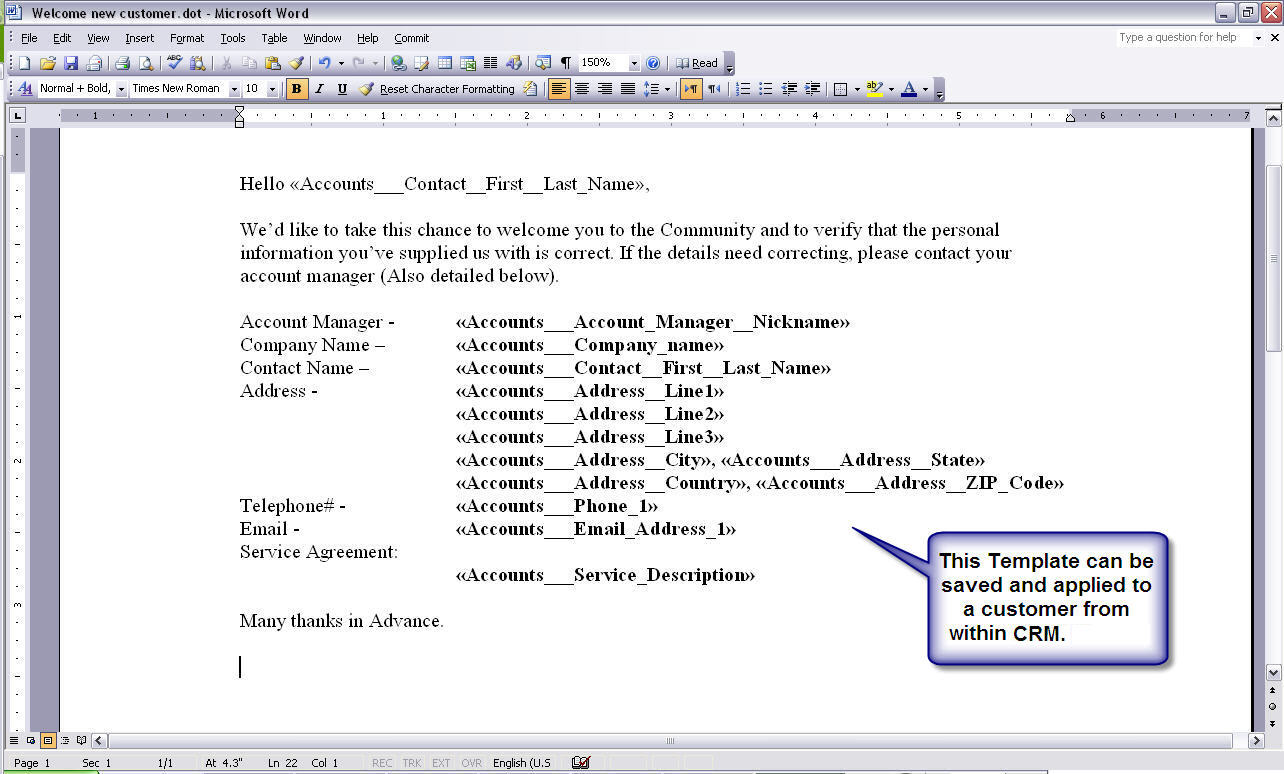The height and width of the screenshot is (774, 1284).
Task: Click the Increase Indent icon
Action: pyautogui.click(x=812, y=89)
